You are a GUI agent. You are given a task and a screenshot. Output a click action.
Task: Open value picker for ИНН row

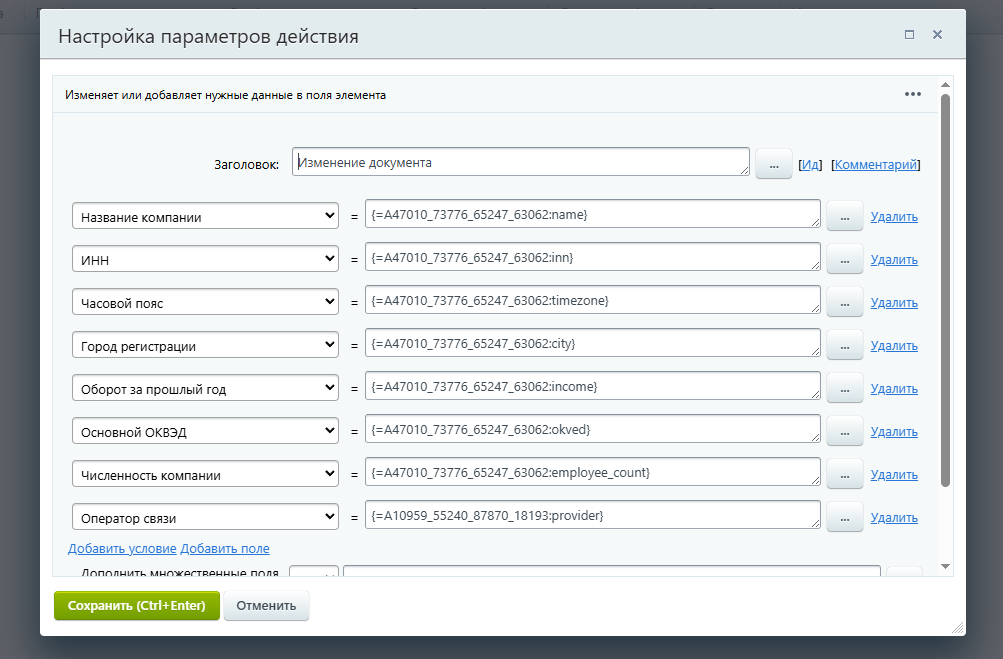click(844, 259)
